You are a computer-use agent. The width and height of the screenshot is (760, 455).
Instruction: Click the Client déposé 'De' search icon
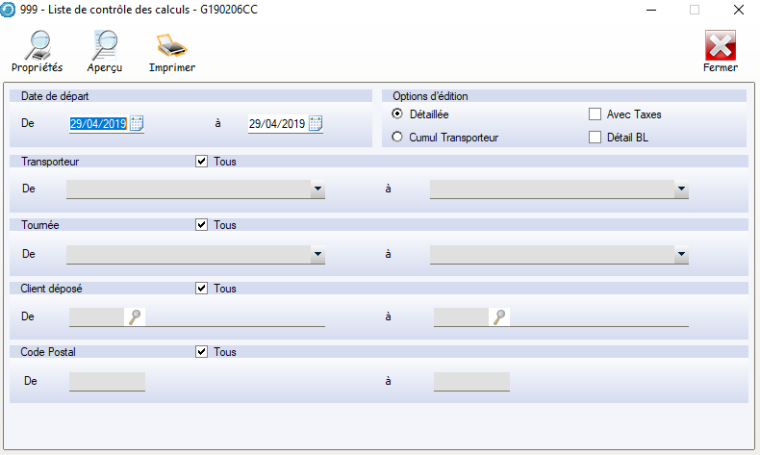pos(135,317)
